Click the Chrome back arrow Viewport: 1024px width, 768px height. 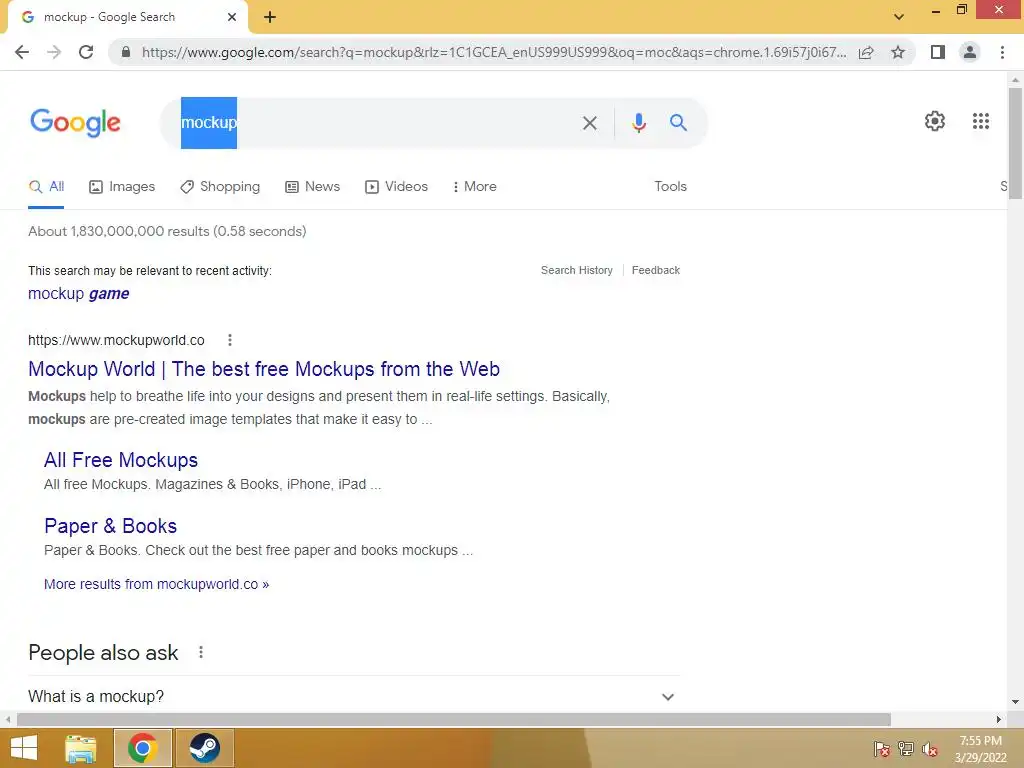tap(22, 52)
